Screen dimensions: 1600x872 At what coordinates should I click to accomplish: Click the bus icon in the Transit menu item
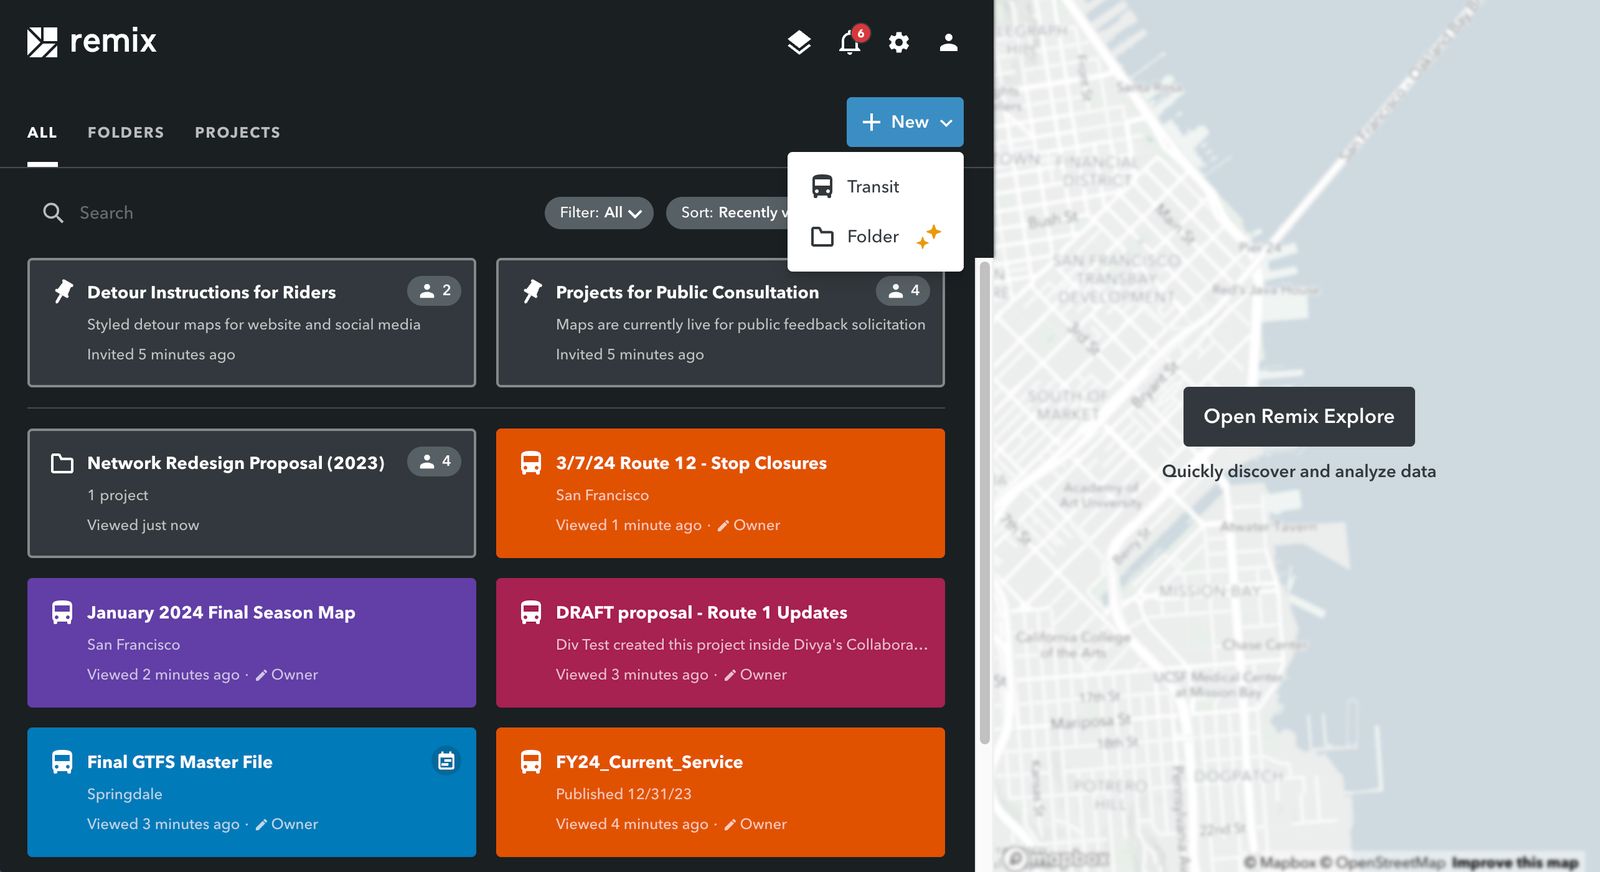pyautogui.click(x=822, y=186)
